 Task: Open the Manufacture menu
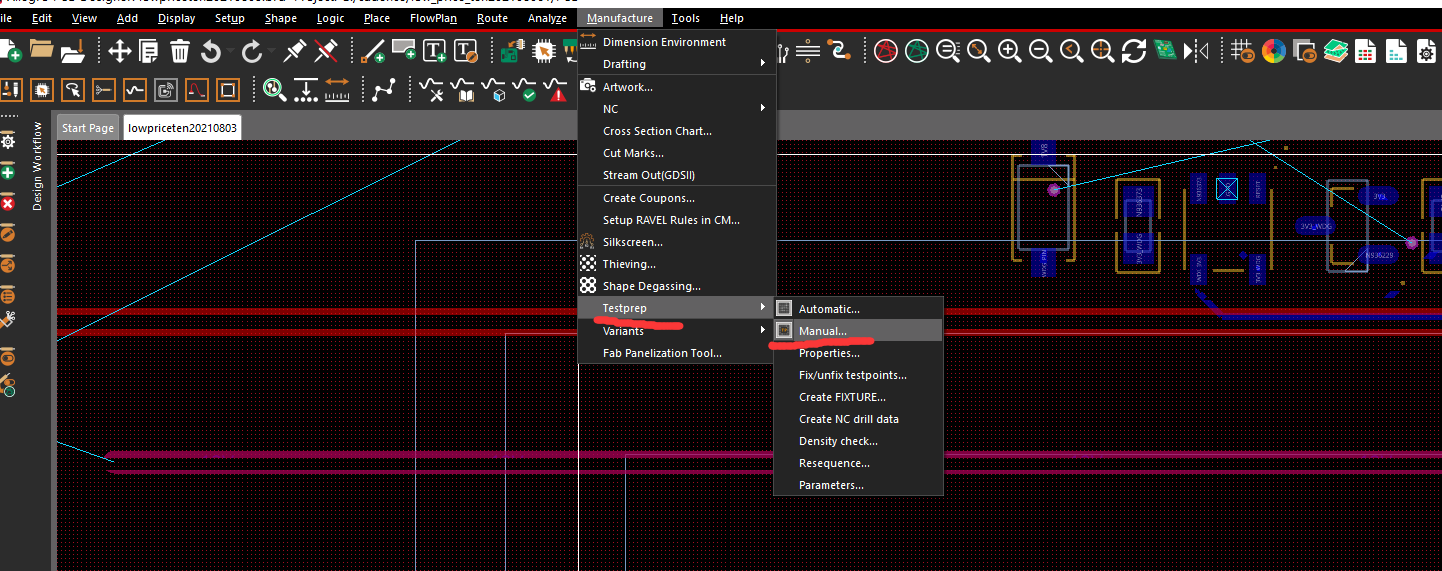point(620,18)
